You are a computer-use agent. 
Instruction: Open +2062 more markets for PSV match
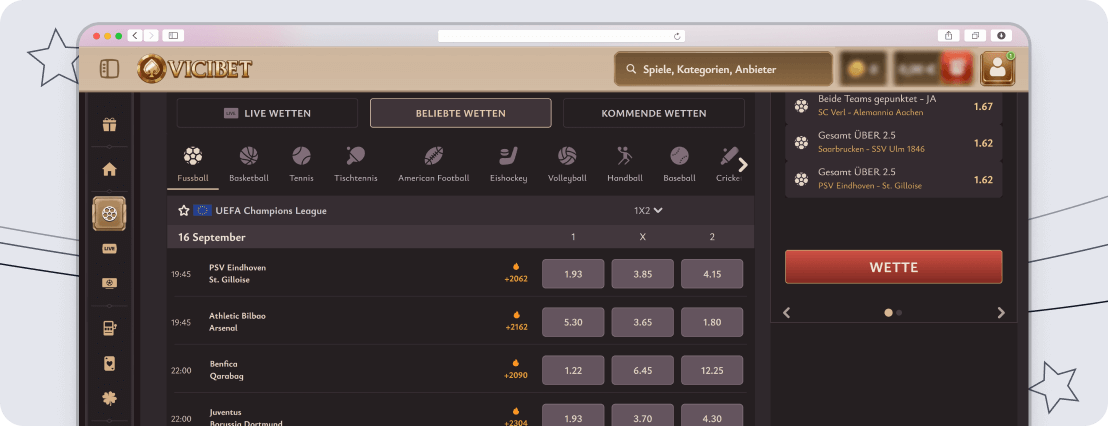point(516,273)
